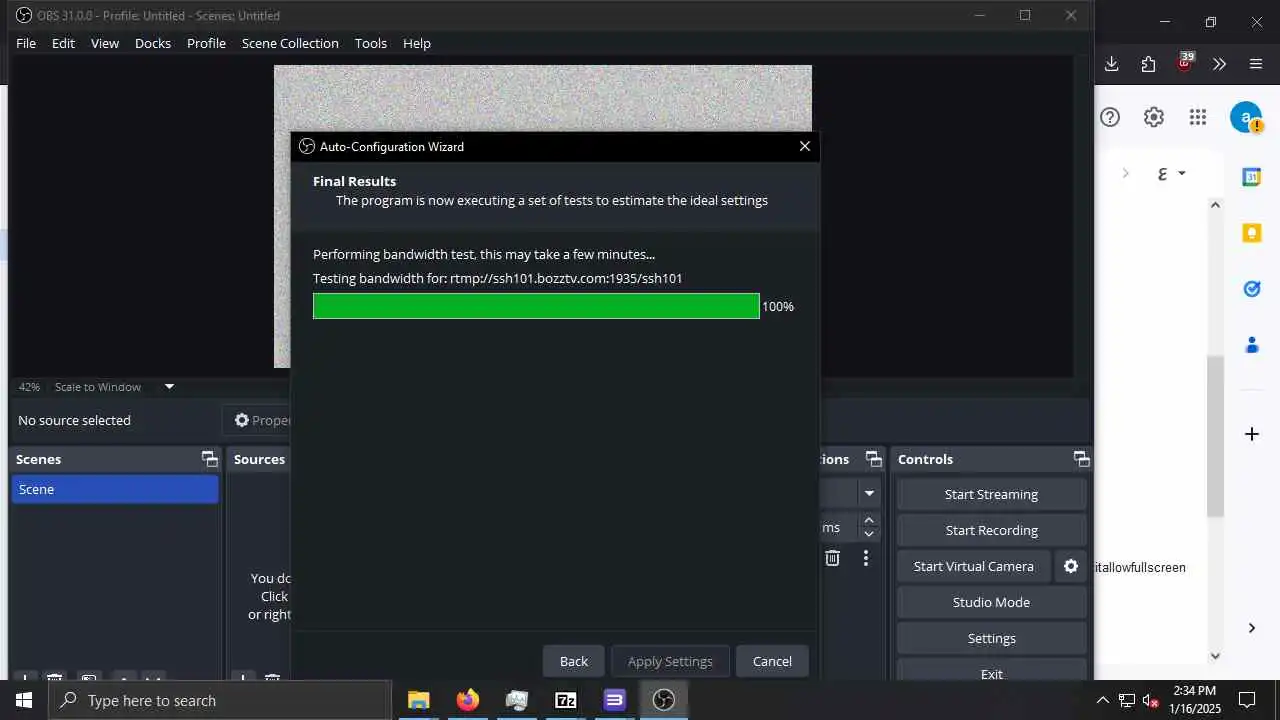Open virtual camera settings gear
This screenshot has height=720, width=1280.
[x=1071, y=566]
